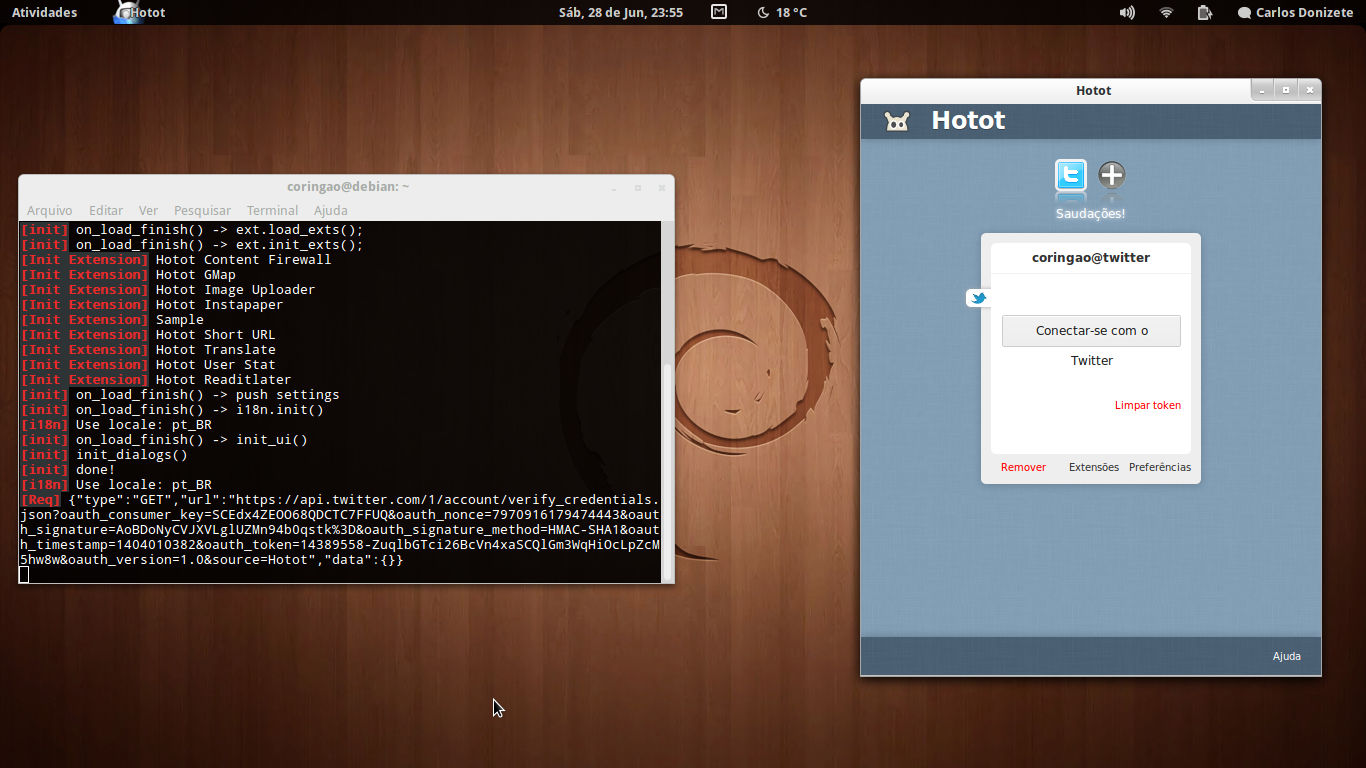Click the coringao@debian terminal title bar
1366x768 pixels.
347,187
